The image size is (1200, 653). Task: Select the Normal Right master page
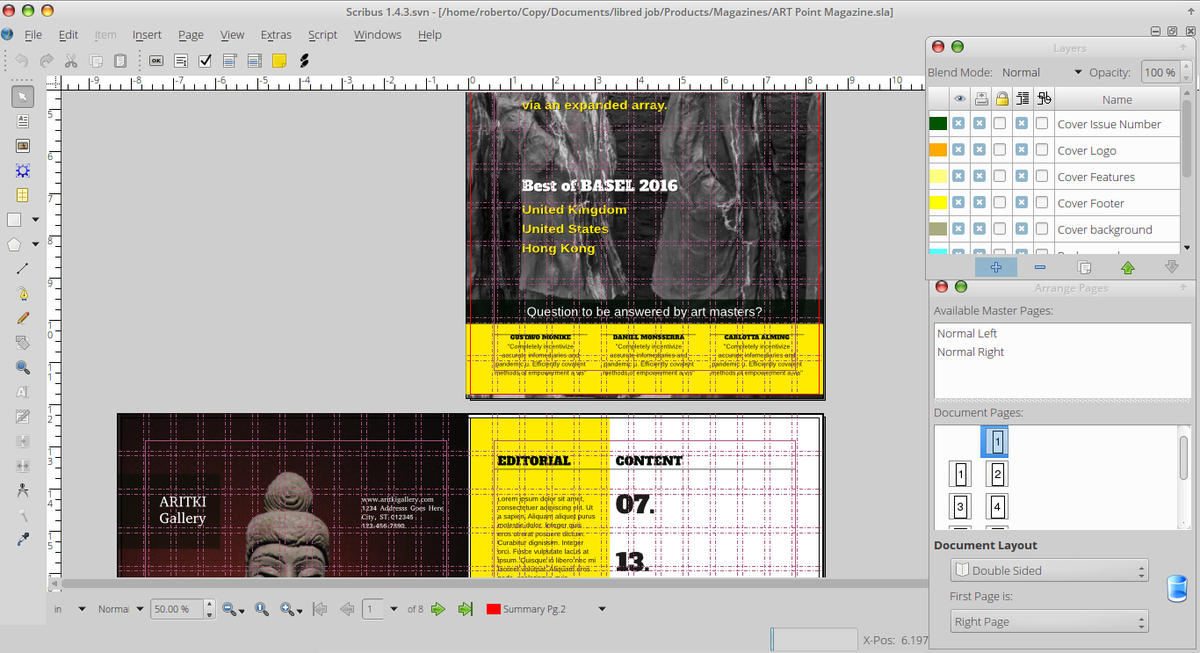coord(971,352)
